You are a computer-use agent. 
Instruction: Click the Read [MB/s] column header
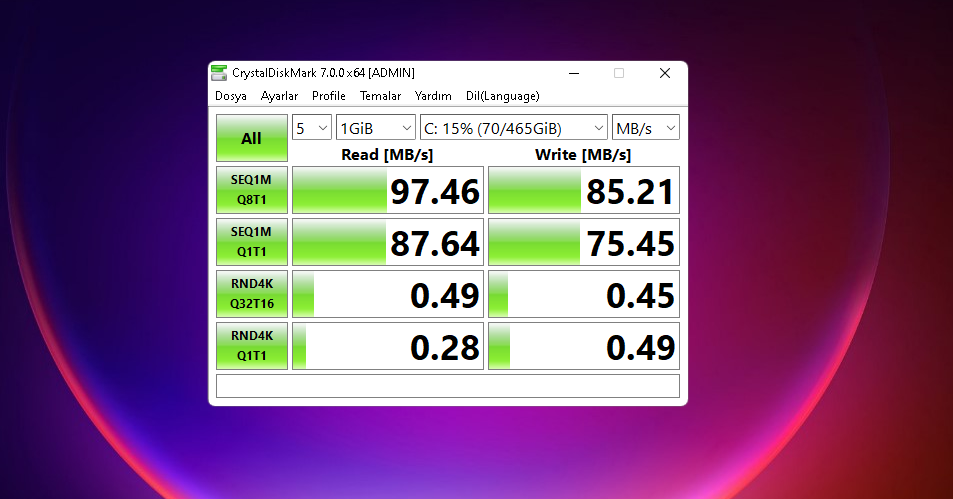pyautogui.click(x=387, y=154)
